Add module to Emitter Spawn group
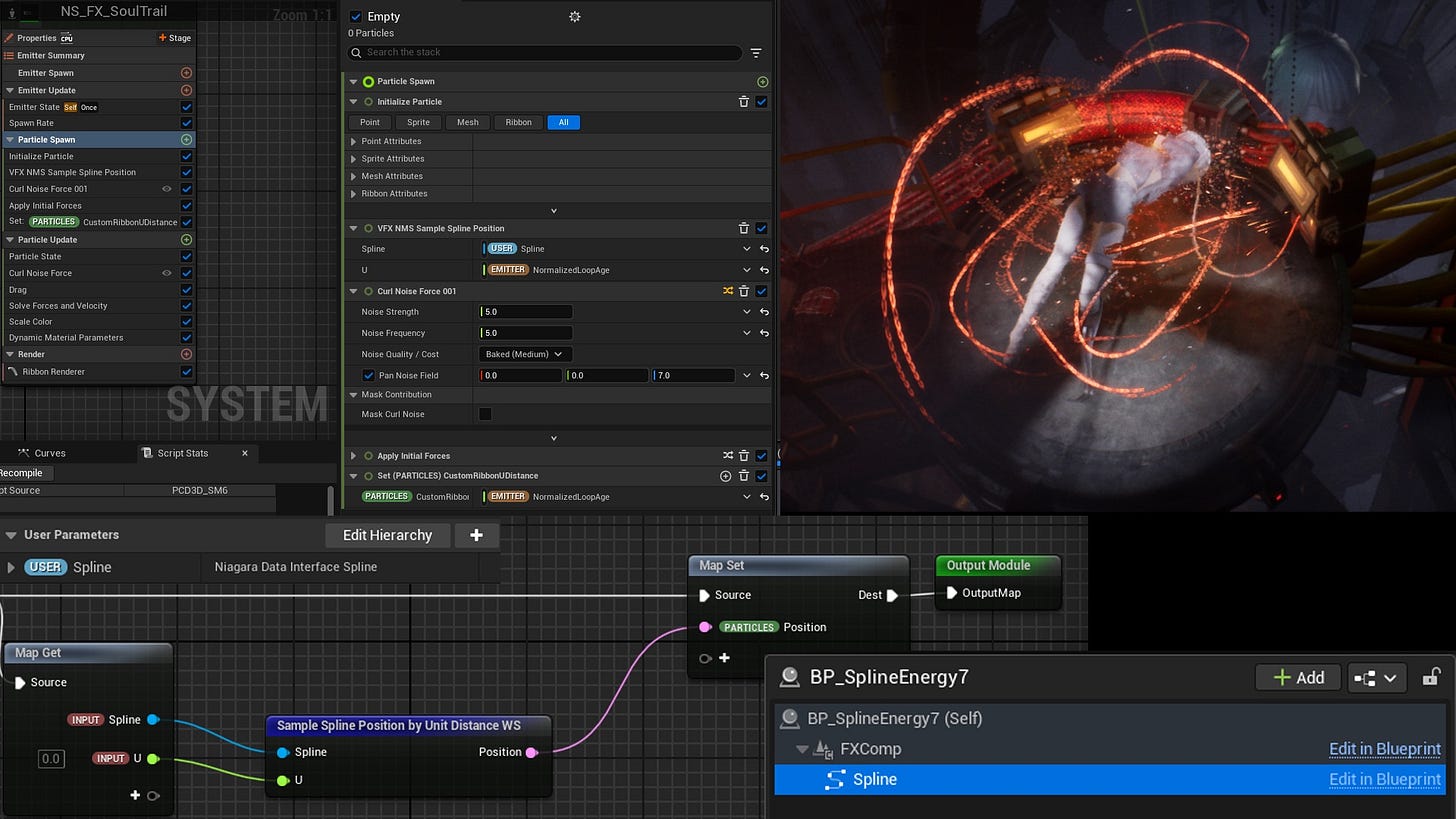 coord(186,73)
